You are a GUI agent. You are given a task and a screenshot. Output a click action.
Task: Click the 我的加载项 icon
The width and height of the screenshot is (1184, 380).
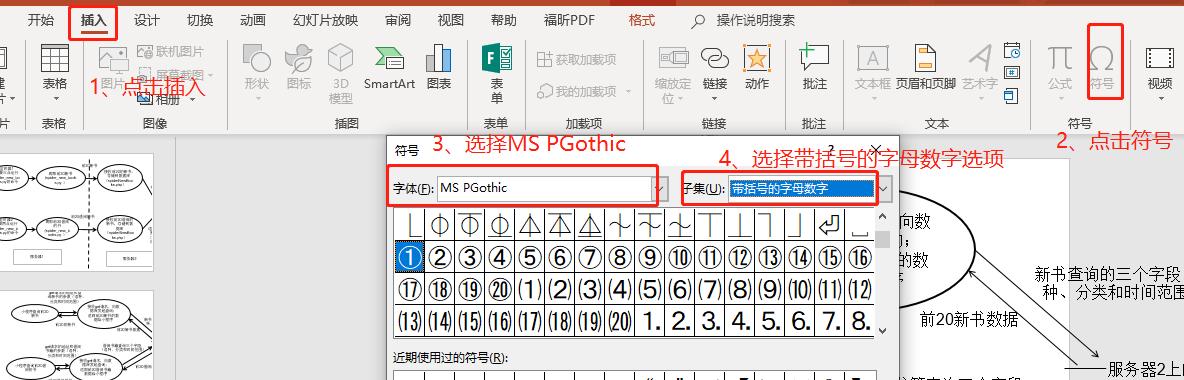pos(545,91)
